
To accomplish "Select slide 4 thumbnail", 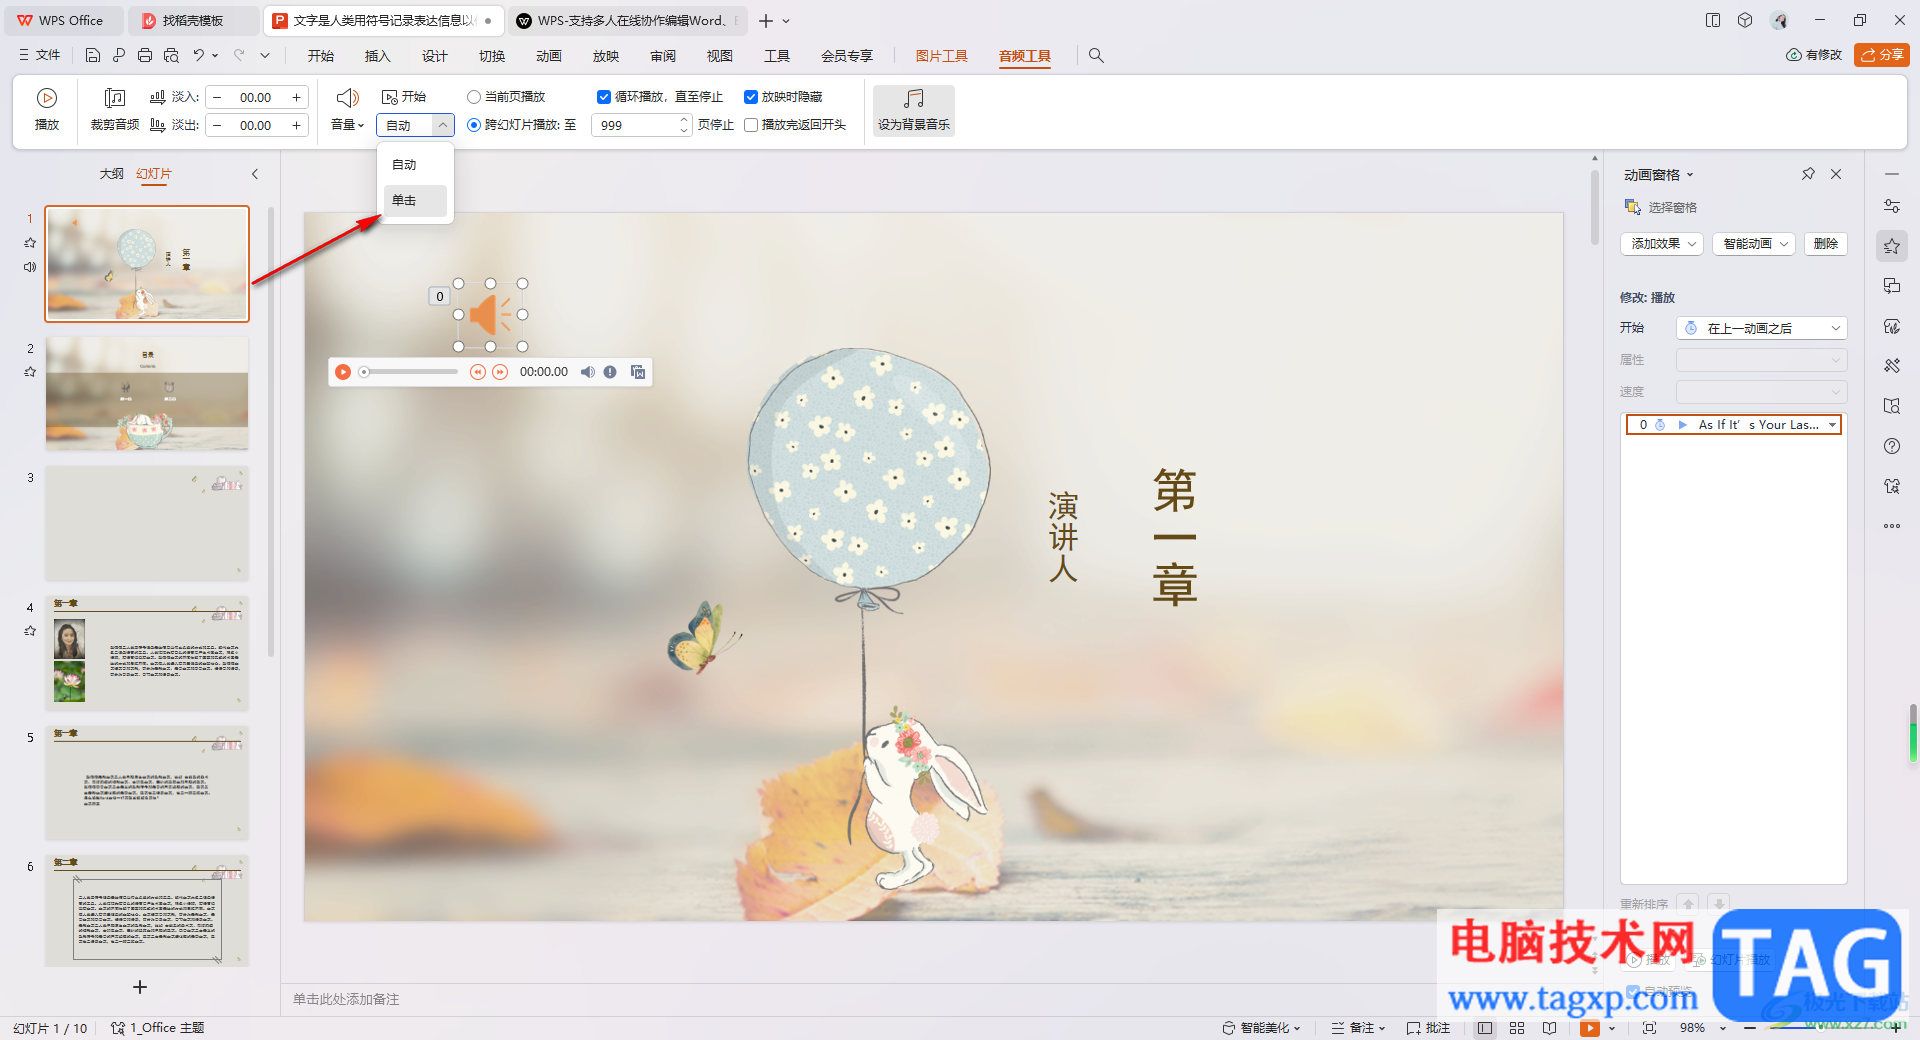I will click(147, 653).
